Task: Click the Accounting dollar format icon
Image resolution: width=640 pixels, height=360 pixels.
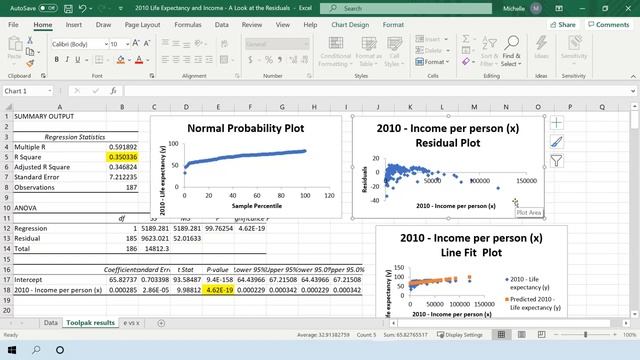Action: click(x=250, y=60)
